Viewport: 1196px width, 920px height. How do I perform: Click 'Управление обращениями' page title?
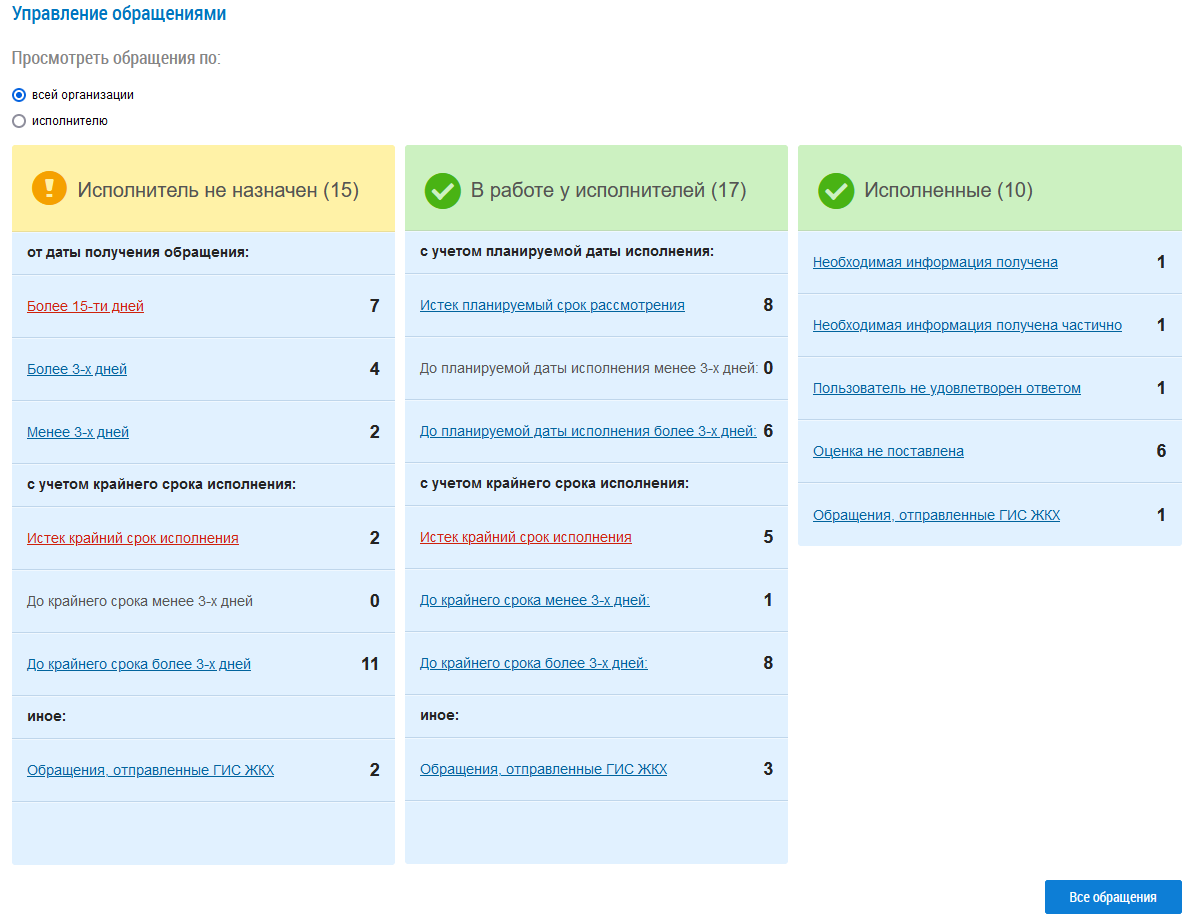pyautogui.click(x=119, y=14)
